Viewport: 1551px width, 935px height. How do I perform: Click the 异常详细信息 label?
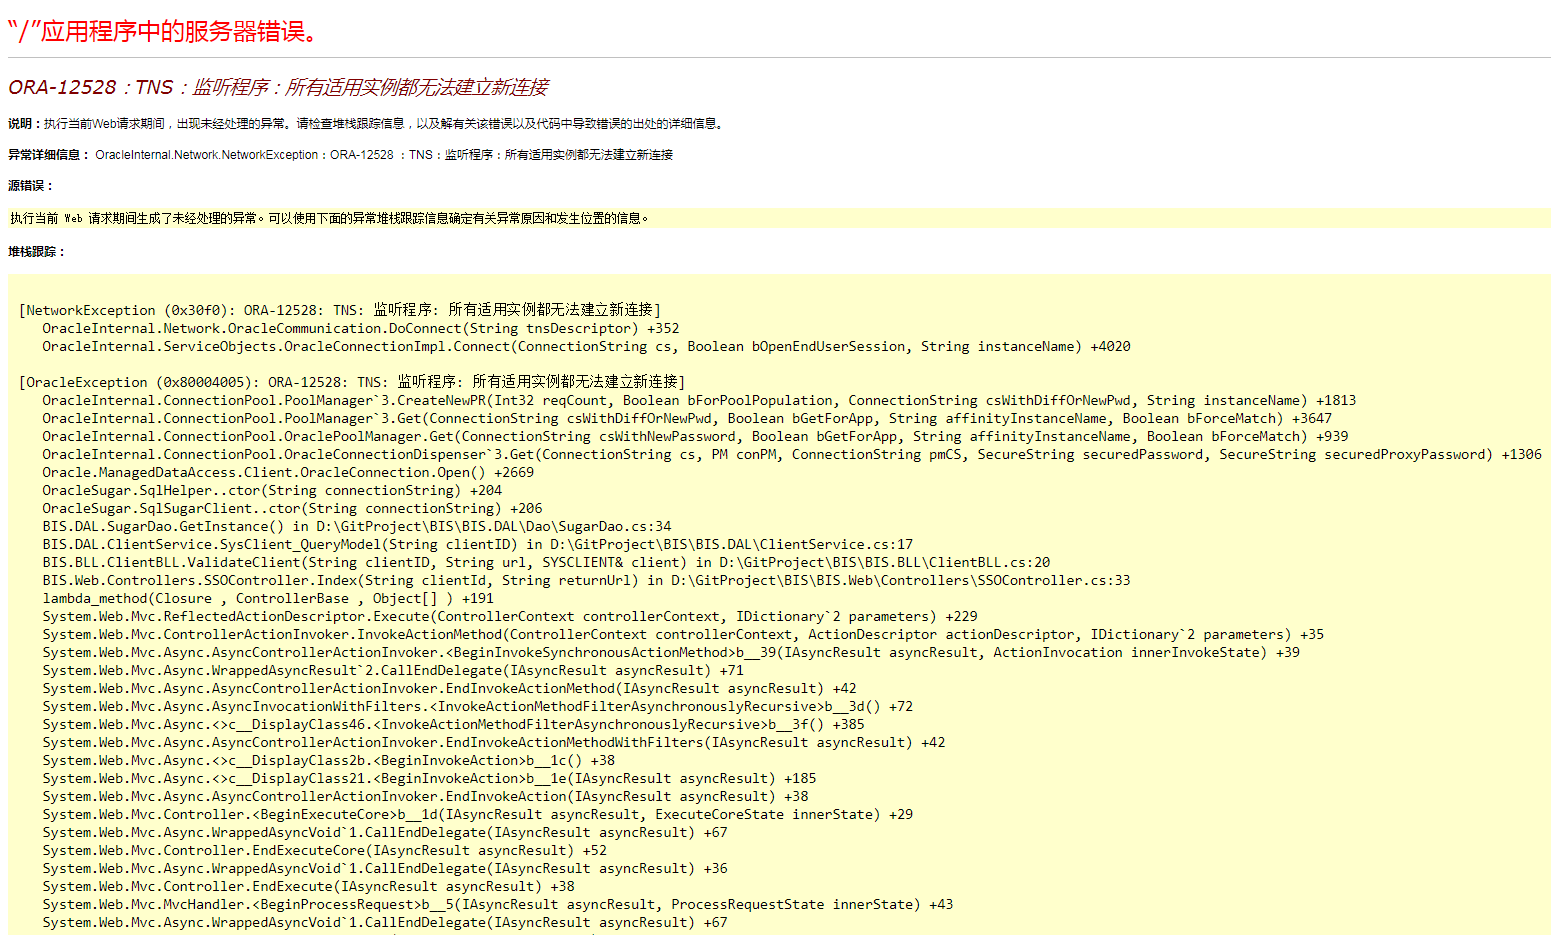[x=48, y=155]
